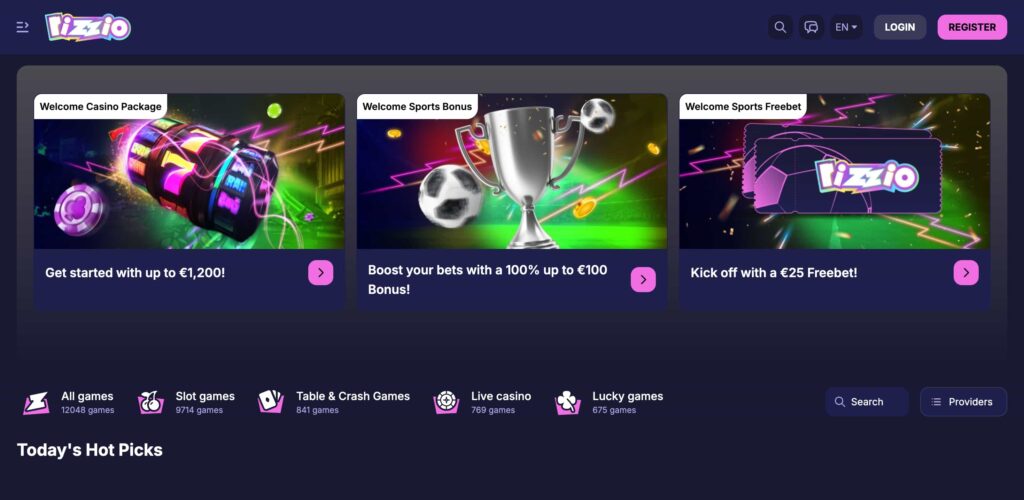Open the live chat bubble icon
Image resolution: width=1024 pixels, height=500 pixels.
(x=811, y=27)
